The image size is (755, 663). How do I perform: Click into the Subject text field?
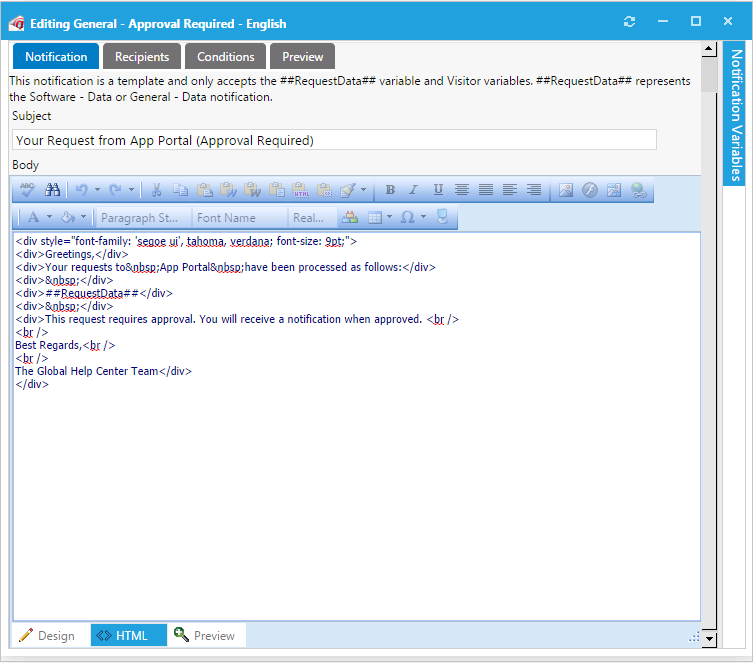coord(334,141)
